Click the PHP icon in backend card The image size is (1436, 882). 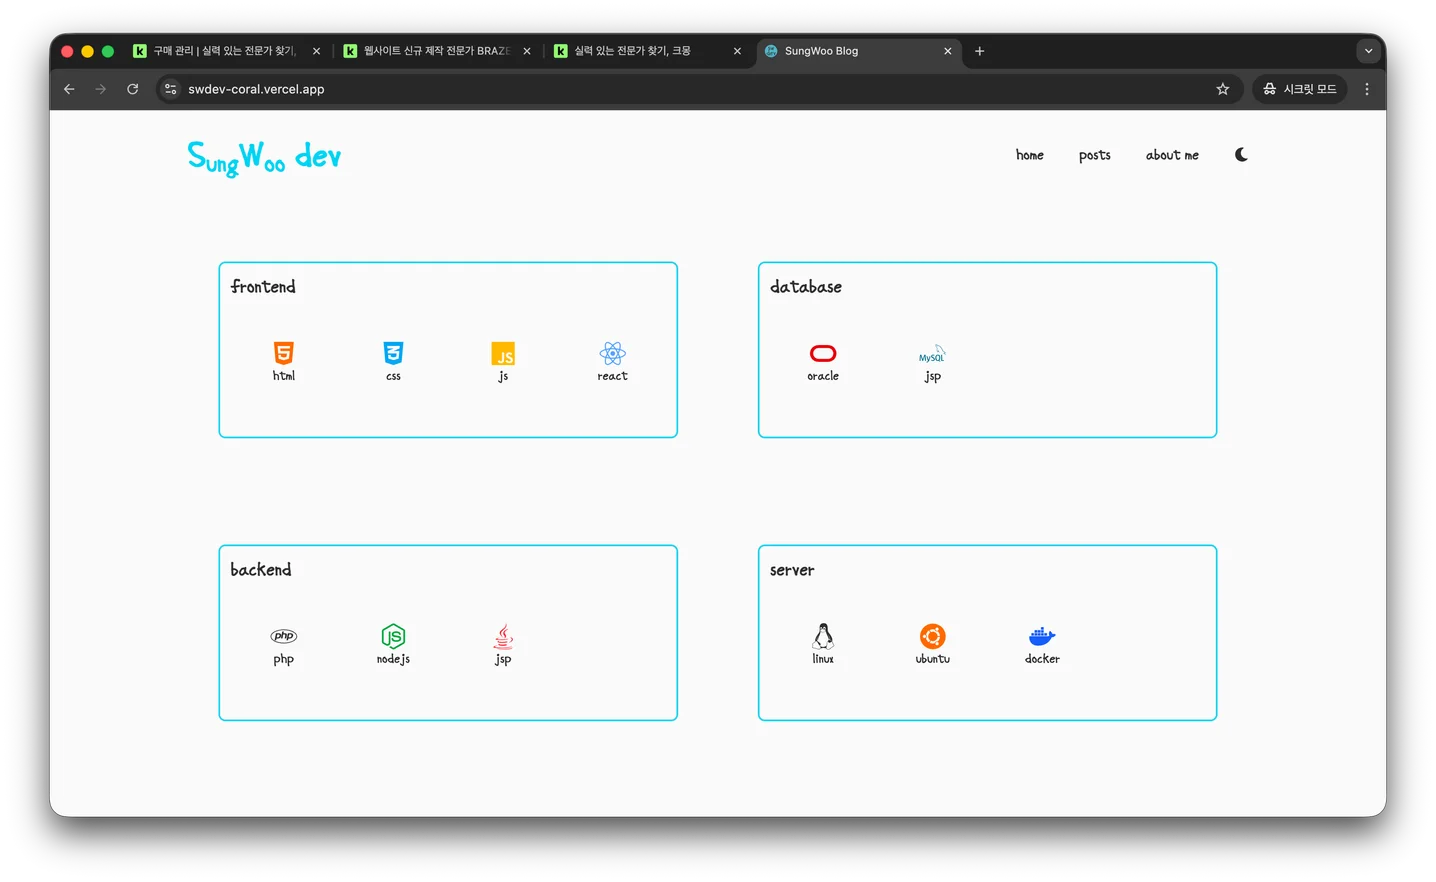[x=284, y=636]
